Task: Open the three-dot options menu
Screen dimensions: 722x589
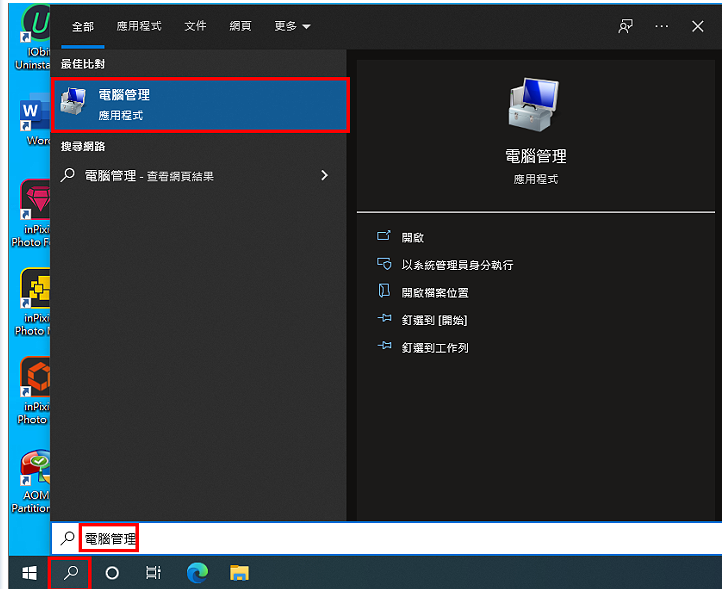Action: coord(662,26)
